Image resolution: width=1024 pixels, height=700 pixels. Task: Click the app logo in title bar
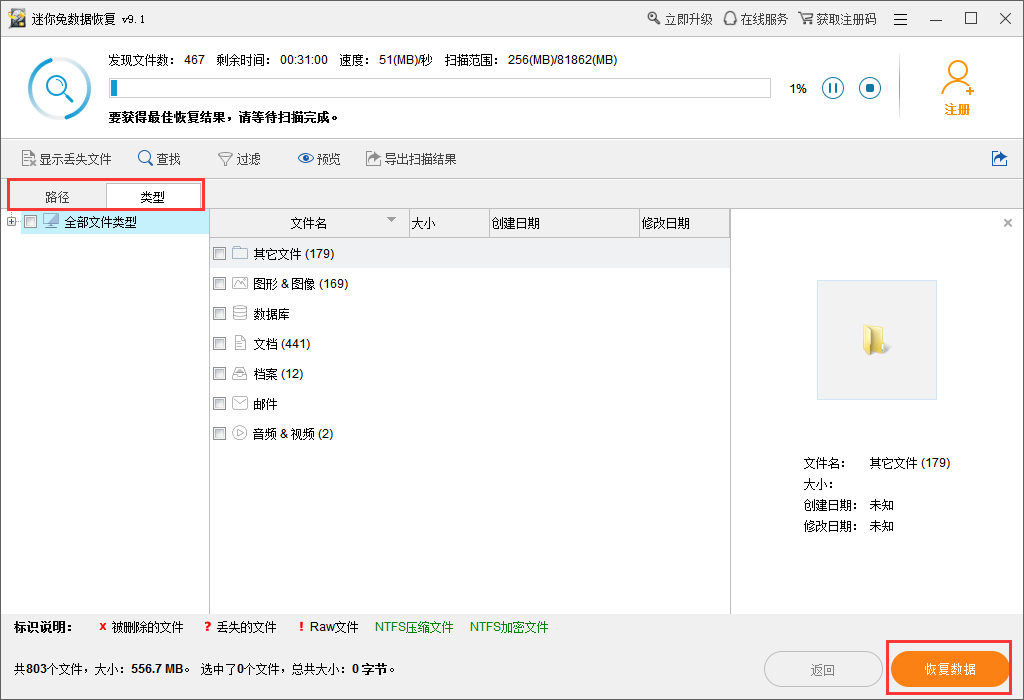(x=16, y=18)
